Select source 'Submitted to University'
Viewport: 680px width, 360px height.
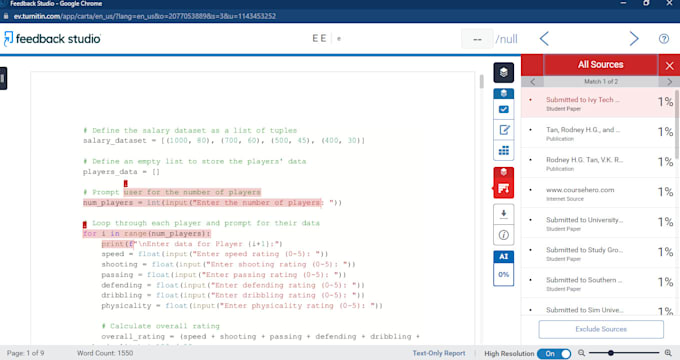598,223
